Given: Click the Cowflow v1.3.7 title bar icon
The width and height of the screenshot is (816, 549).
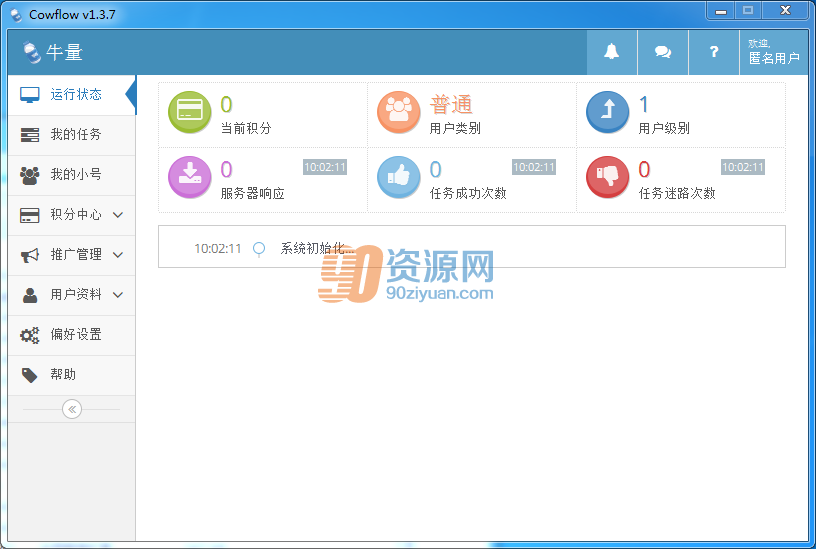Looking at the screenshot, I should [16, 15].
